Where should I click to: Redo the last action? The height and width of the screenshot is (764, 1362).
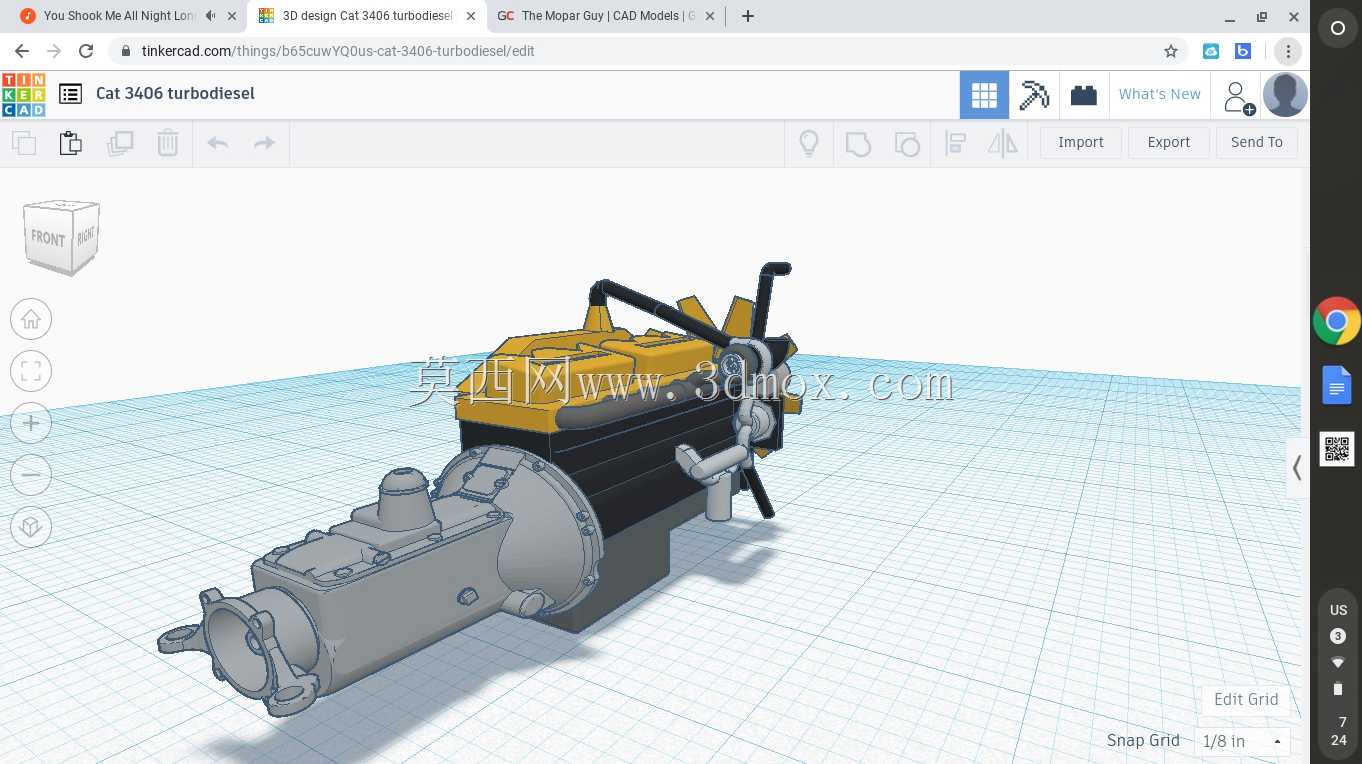(265, 143)
